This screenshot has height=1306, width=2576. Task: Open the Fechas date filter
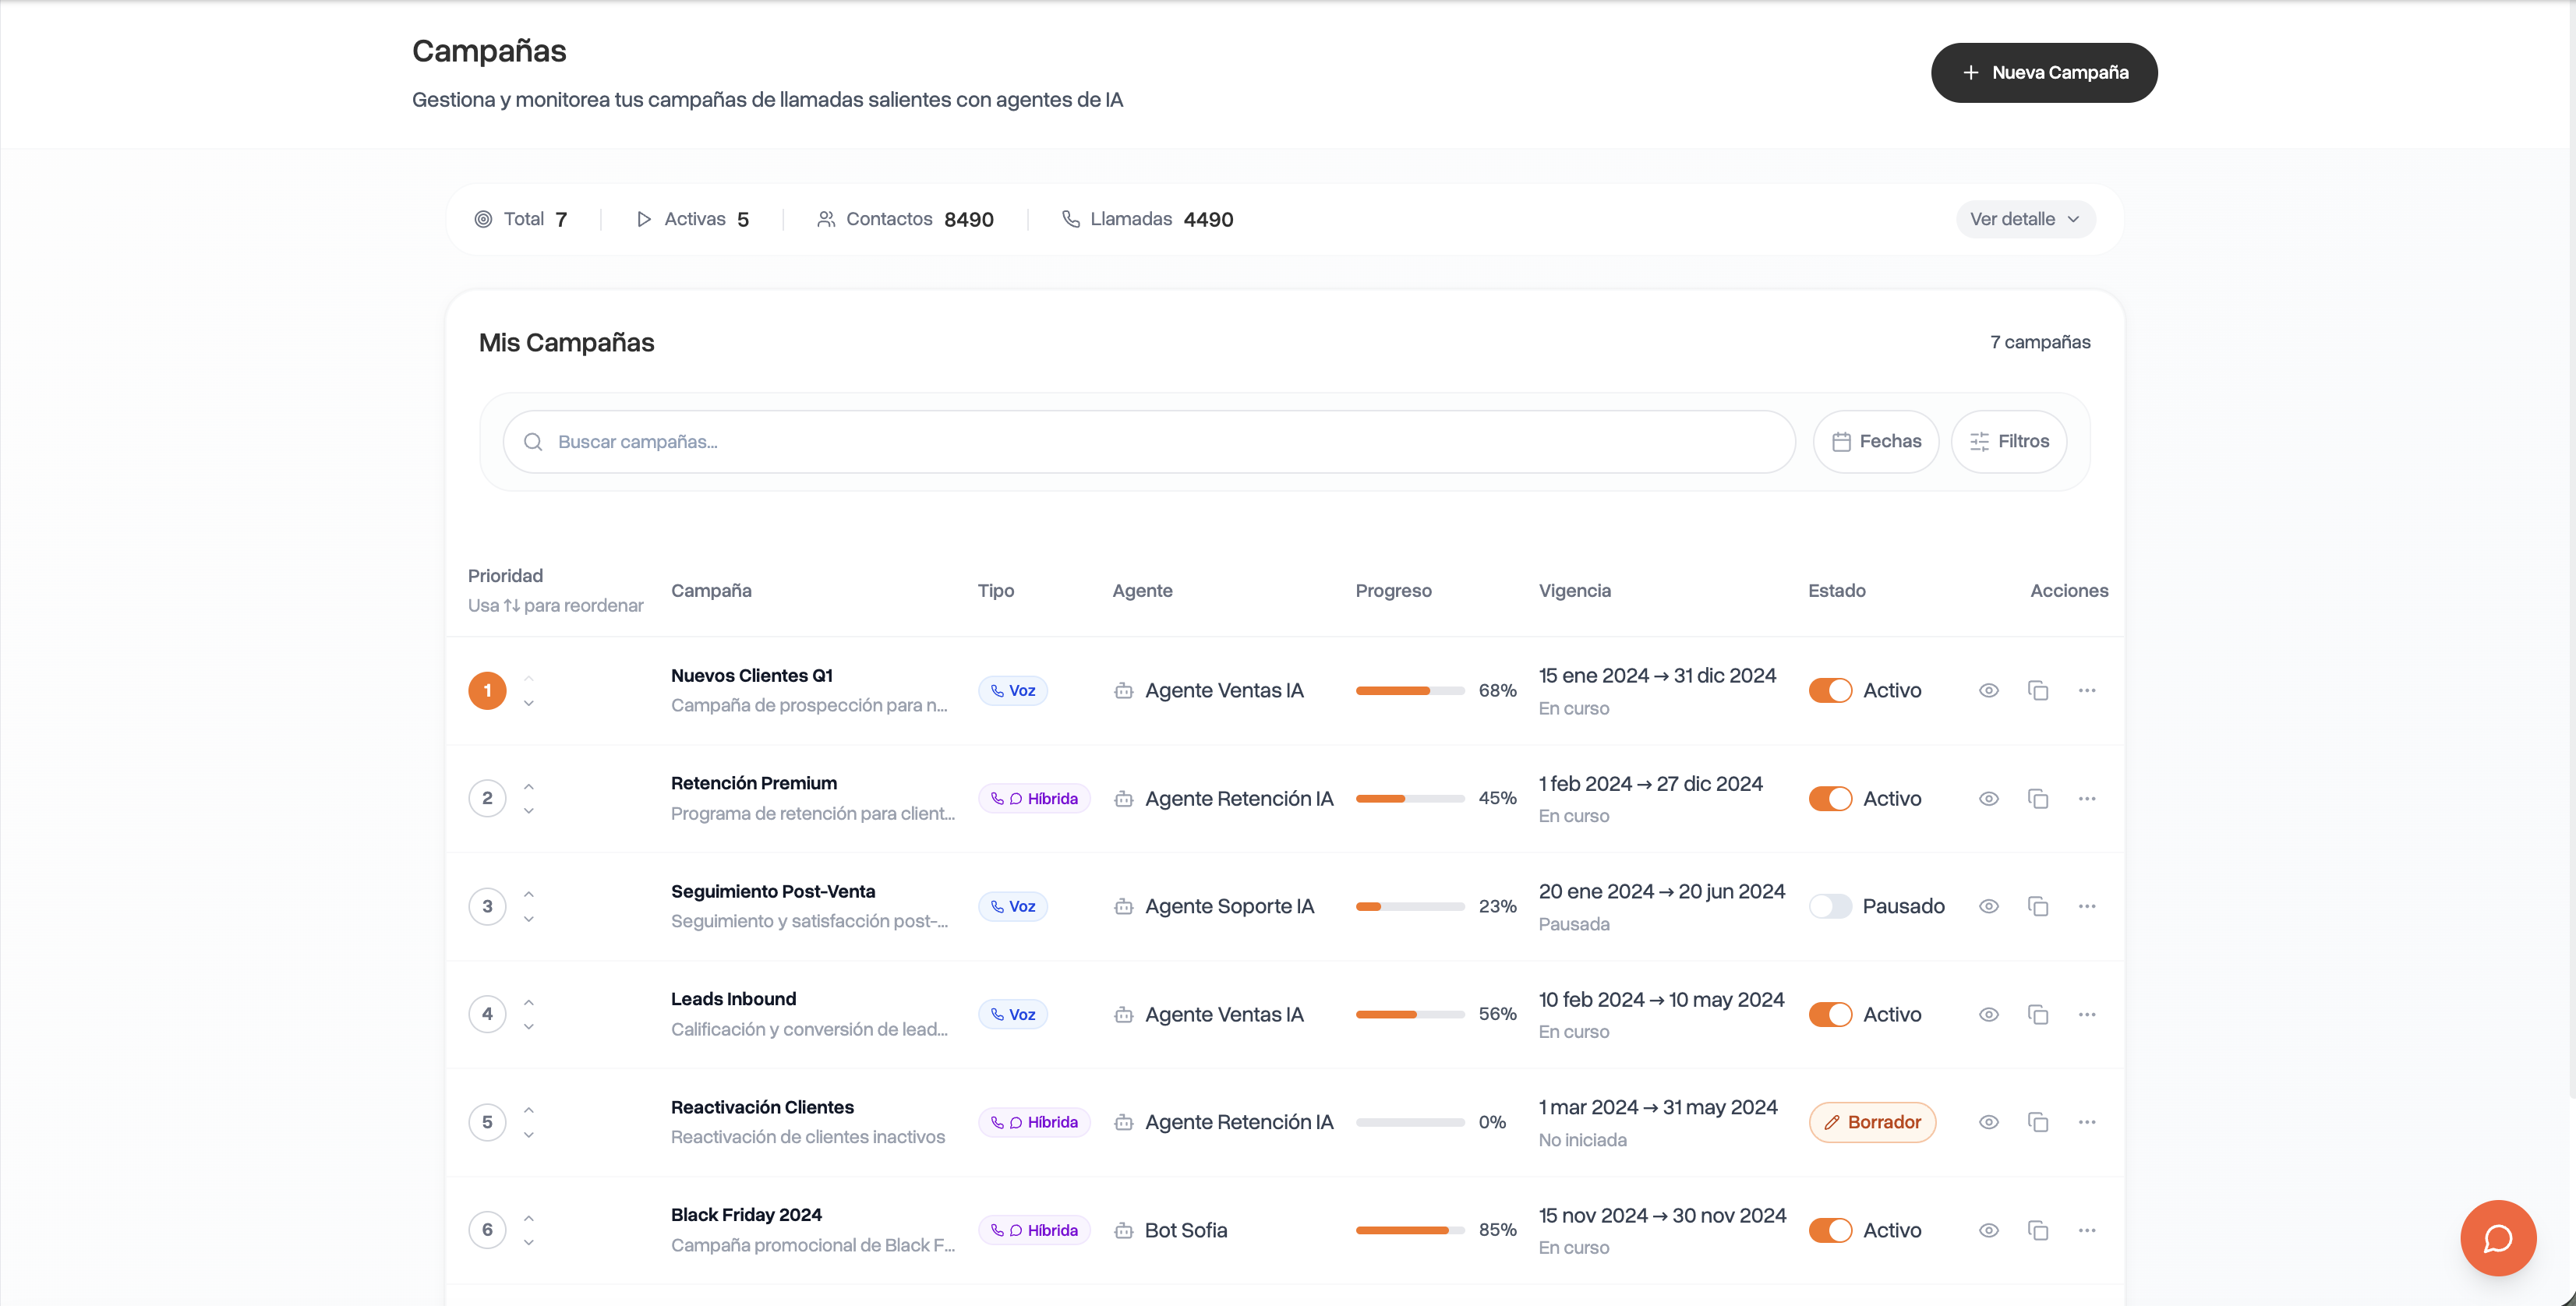(1875, 441)
